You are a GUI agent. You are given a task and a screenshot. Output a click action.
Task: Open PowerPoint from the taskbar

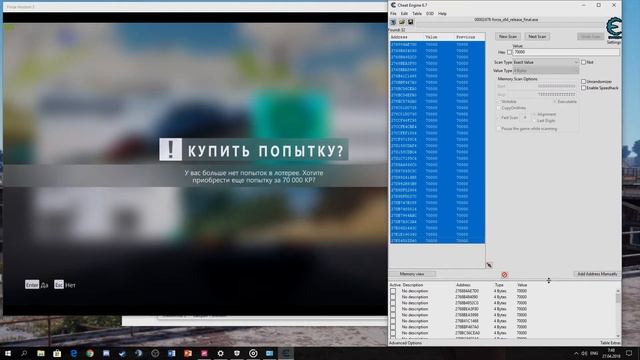click(x=188, y=353)
